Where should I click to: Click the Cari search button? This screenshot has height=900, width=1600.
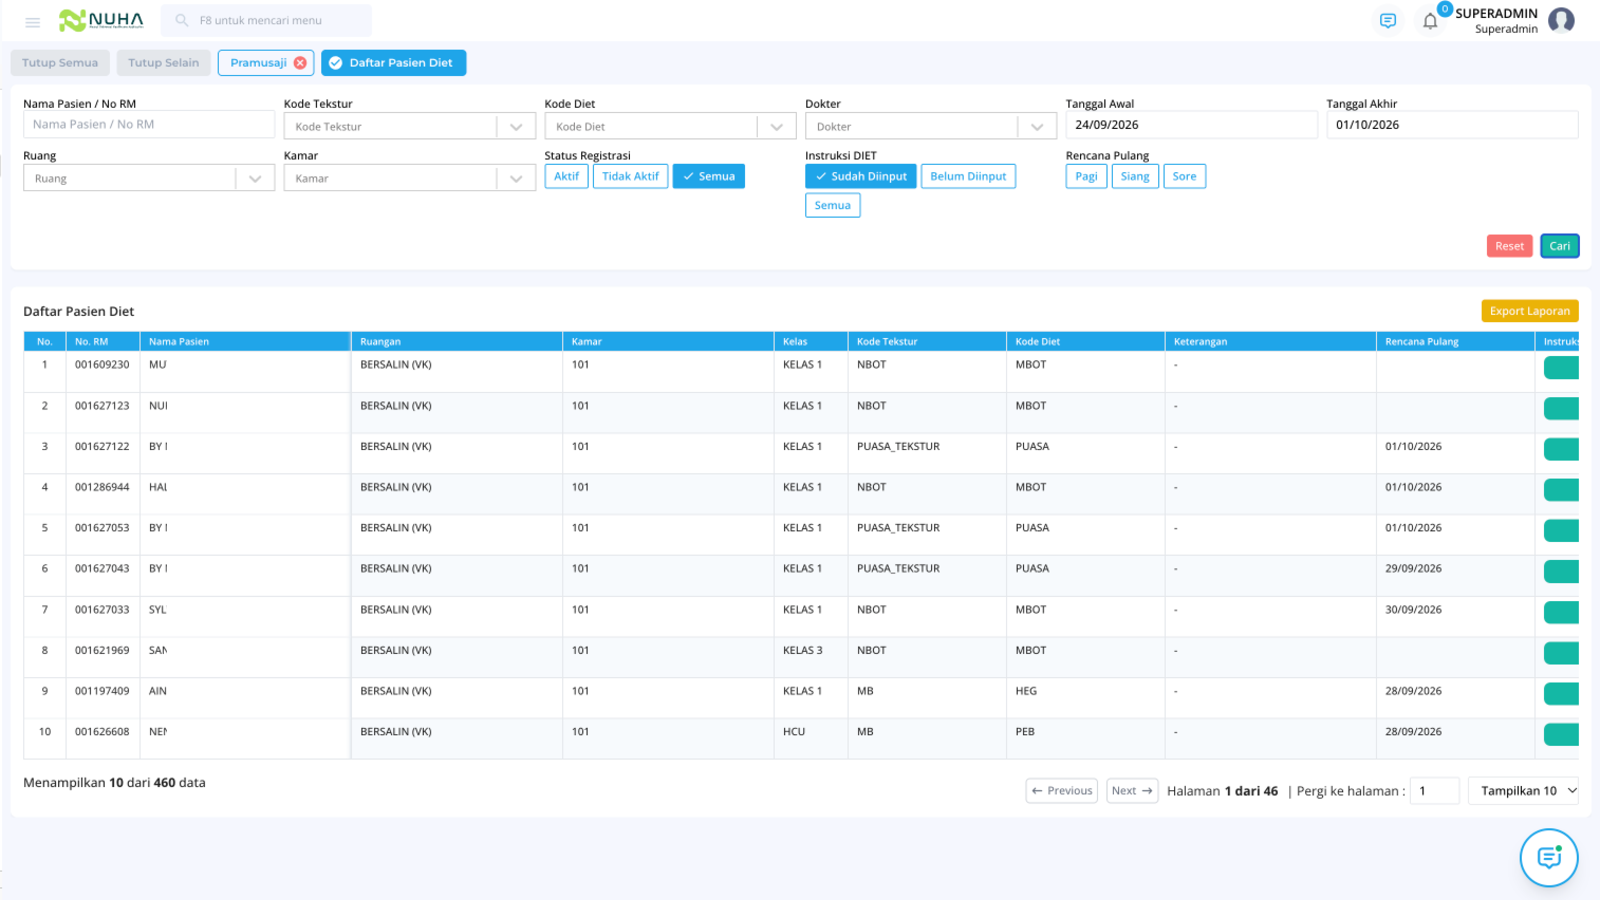coord(1560,246)
